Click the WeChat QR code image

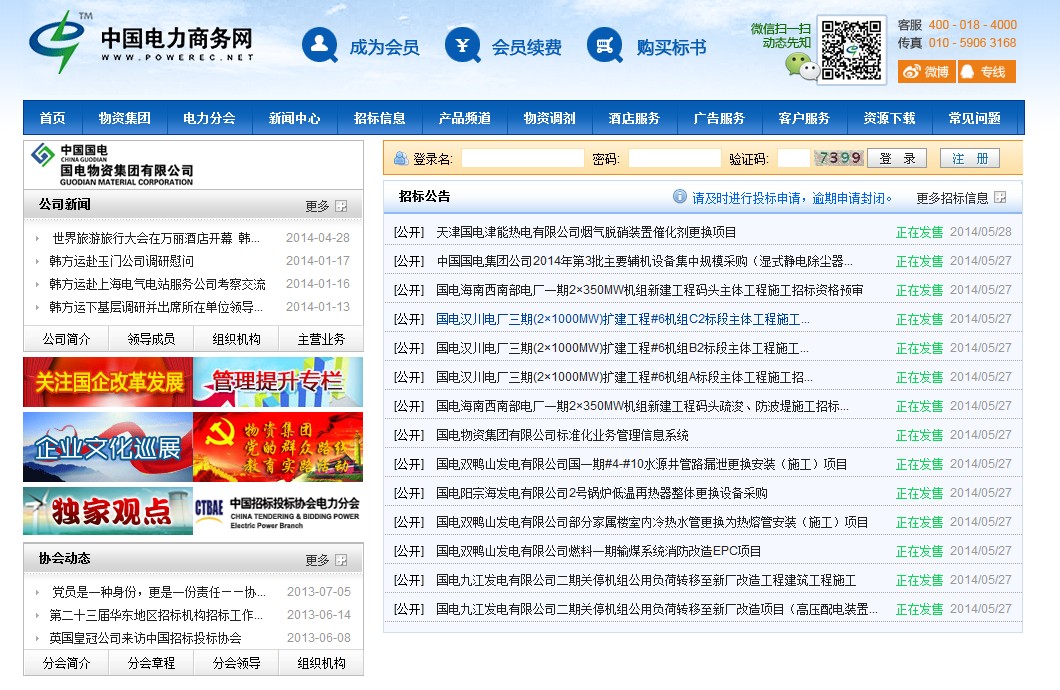[851, 50]
